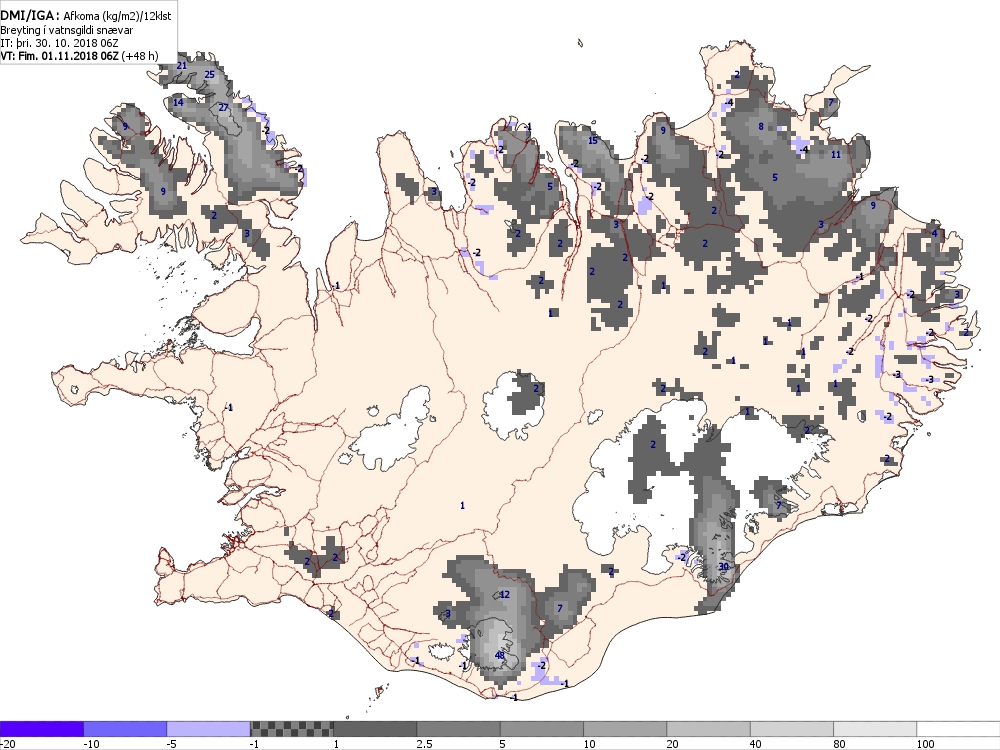Click the near-white 80 to 100 legend swatch

(875, 728)
